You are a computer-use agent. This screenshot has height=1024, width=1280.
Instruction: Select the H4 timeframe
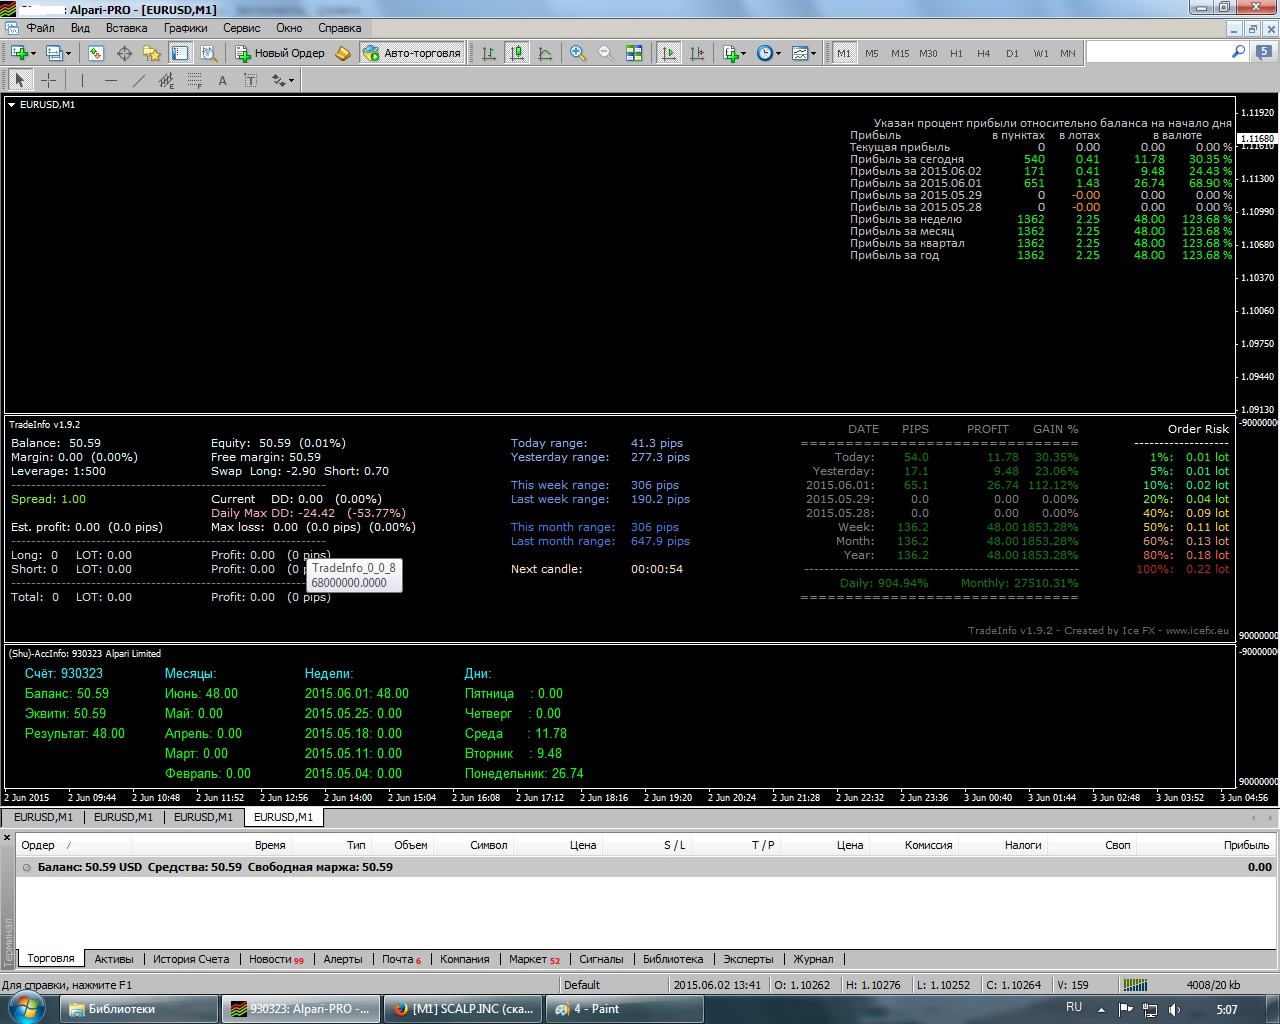[x=984, y=53]
